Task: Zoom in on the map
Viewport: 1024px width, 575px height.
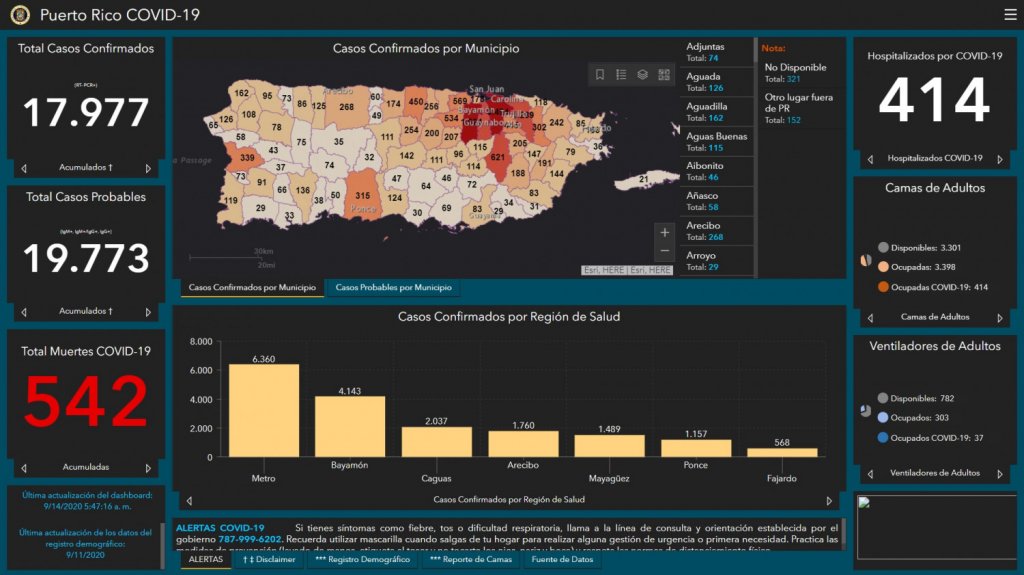Action: 665,233
